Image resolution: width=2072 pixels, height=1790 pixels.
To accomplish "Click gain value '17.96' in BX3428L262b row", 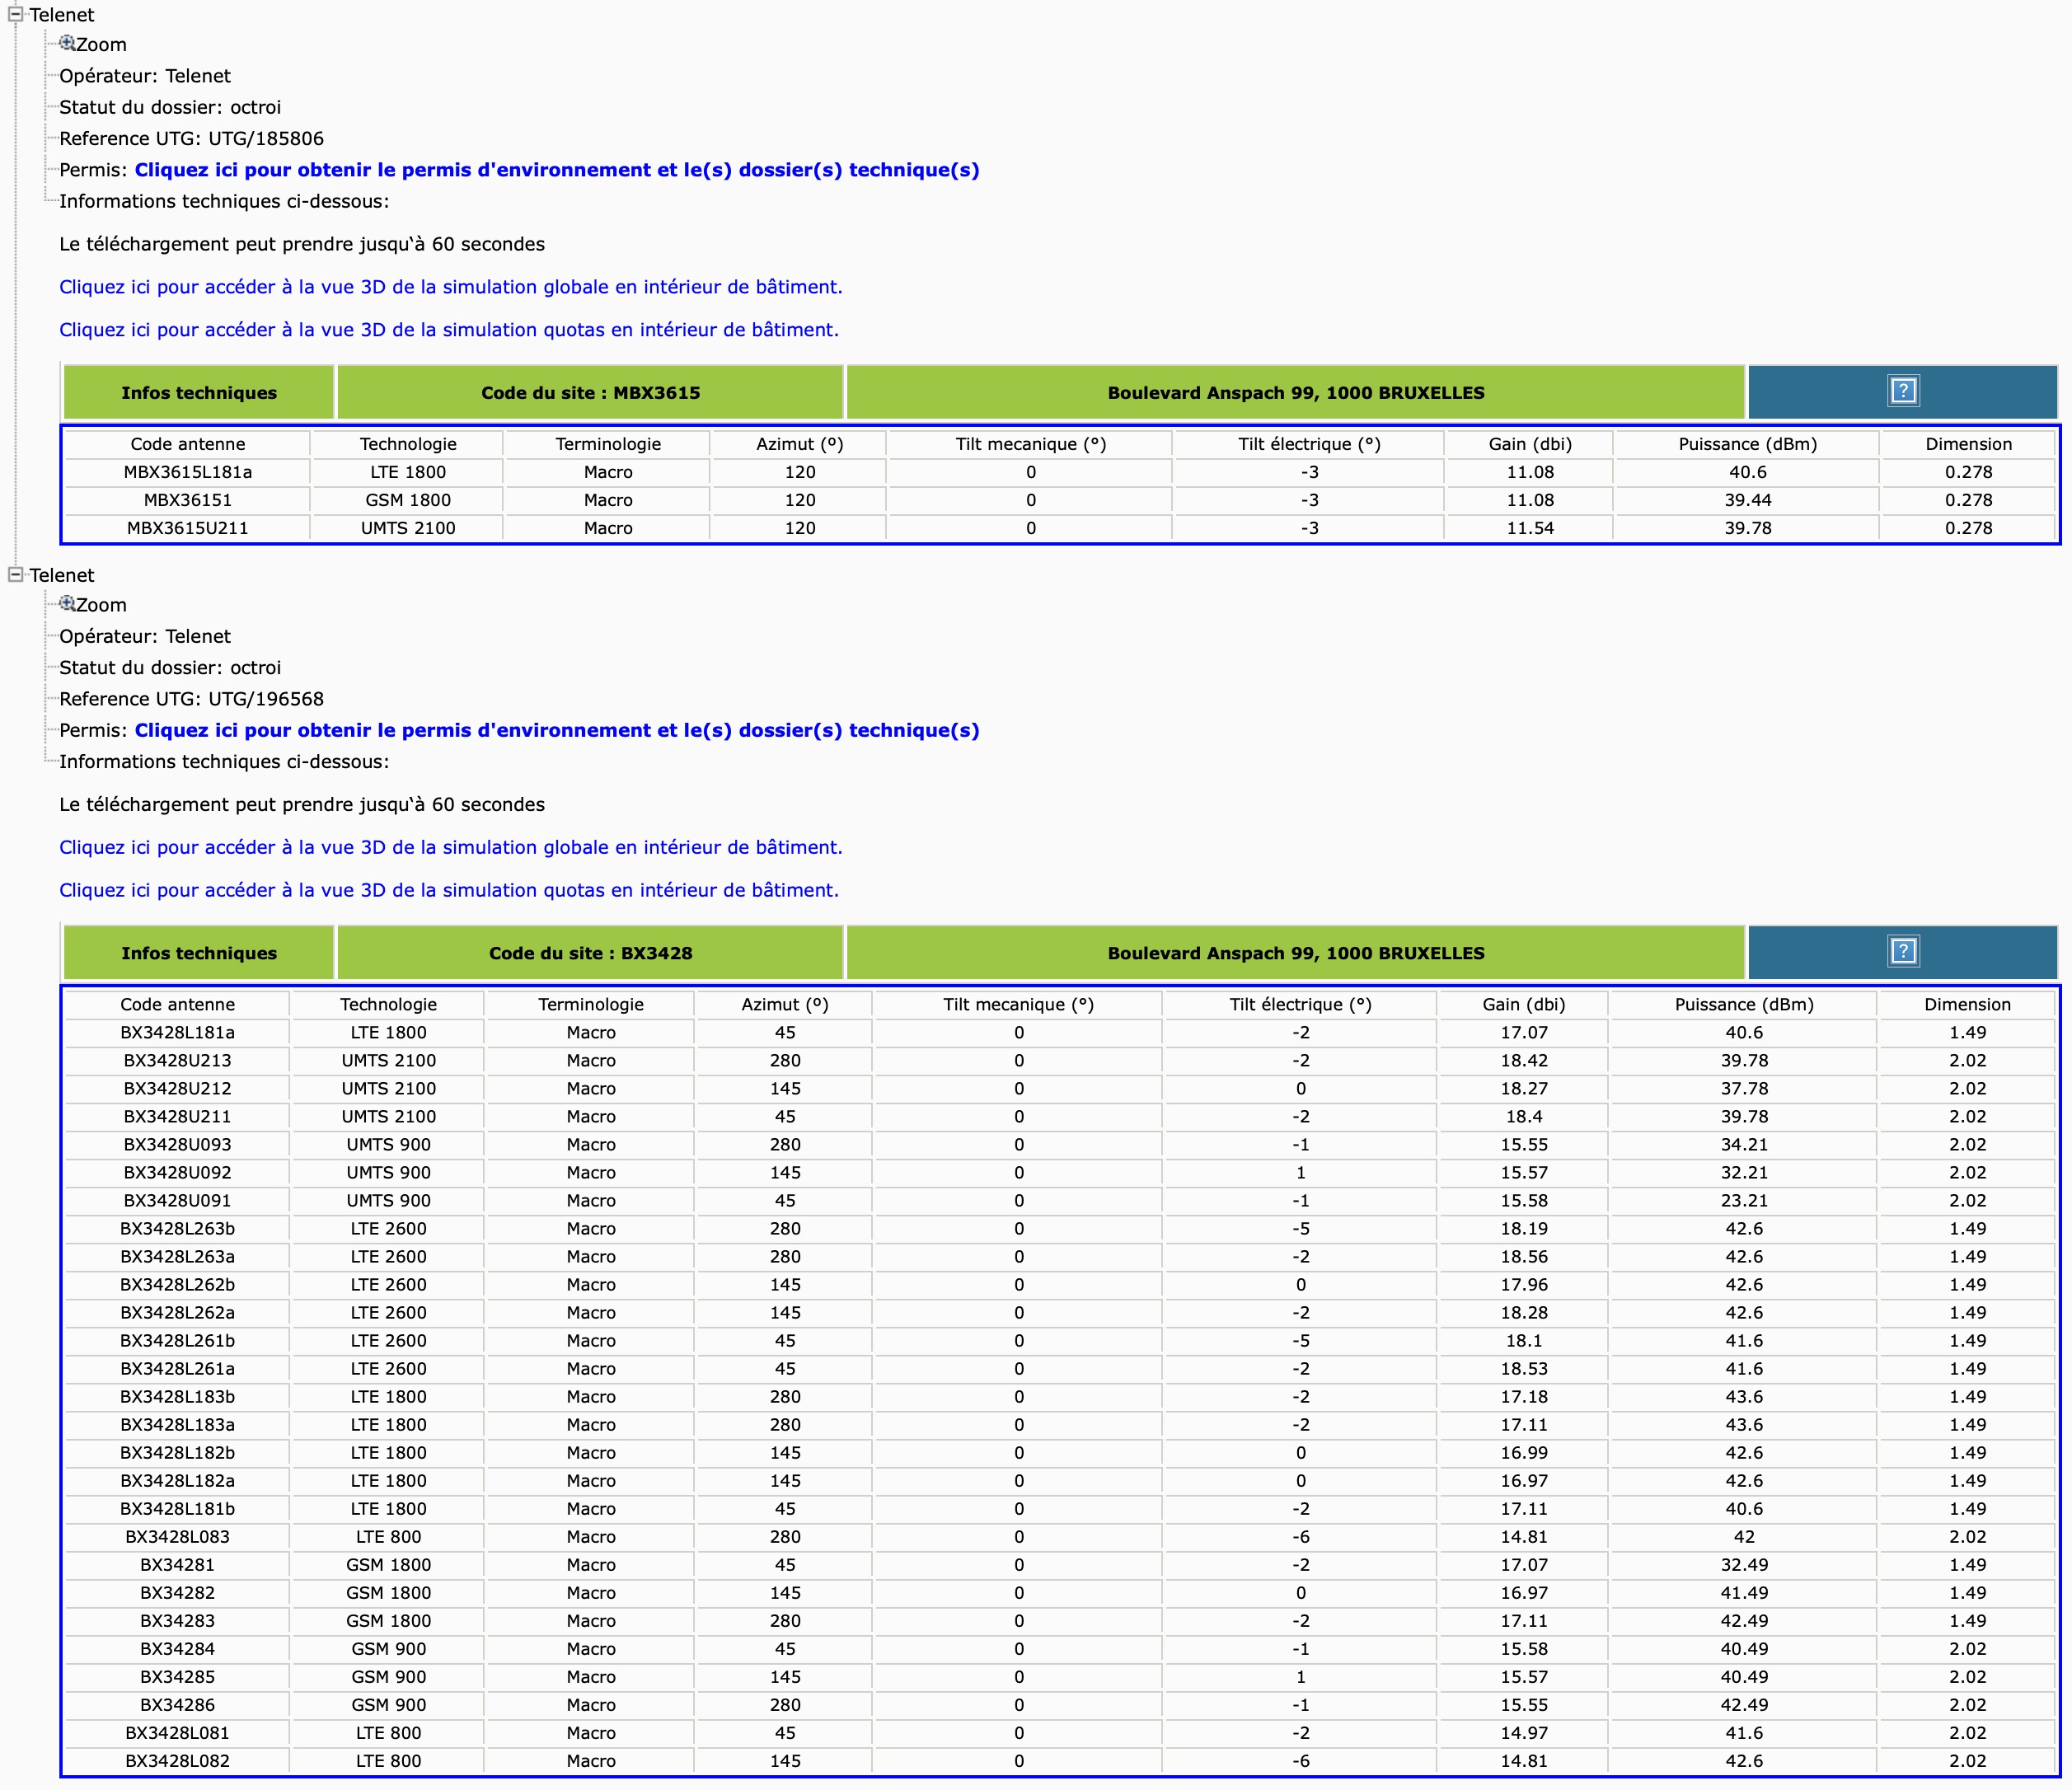I will pyautogui.click(x=1523, y=1284).
